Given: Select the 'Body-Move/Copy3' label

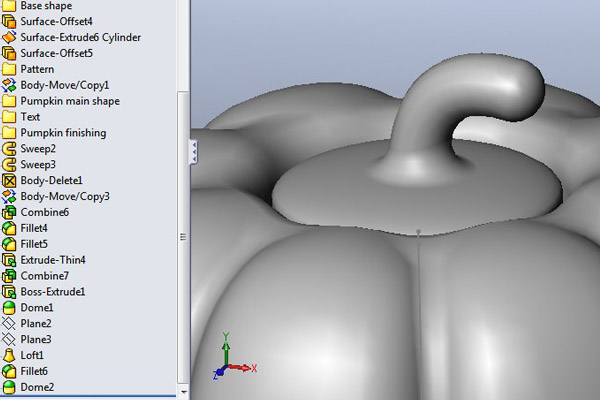Looking at the screenshot, I should (65, 197).
